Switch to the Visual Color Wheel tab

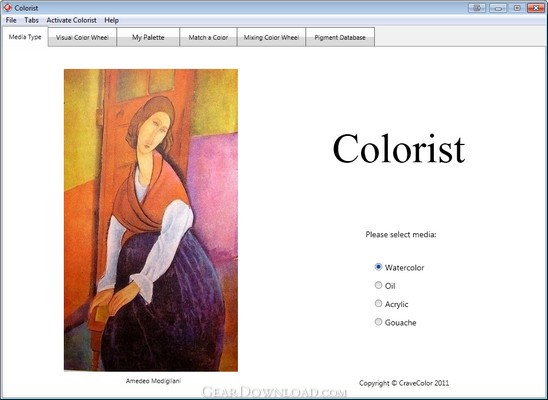coord(82,37)
